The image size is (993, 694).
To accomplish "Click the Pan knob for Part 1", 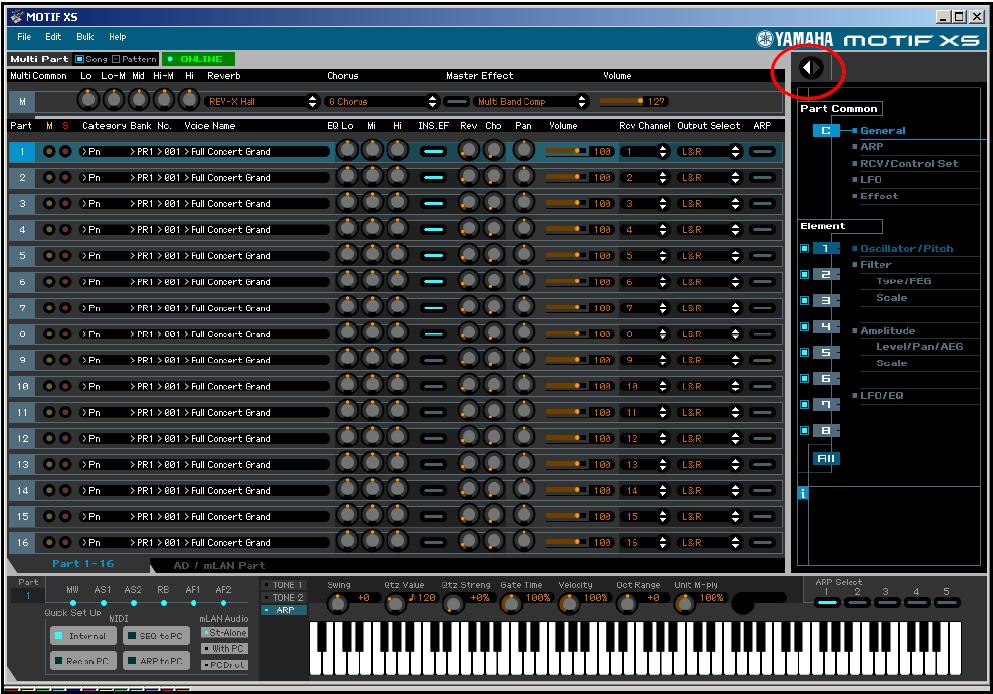I will (523, 151).
